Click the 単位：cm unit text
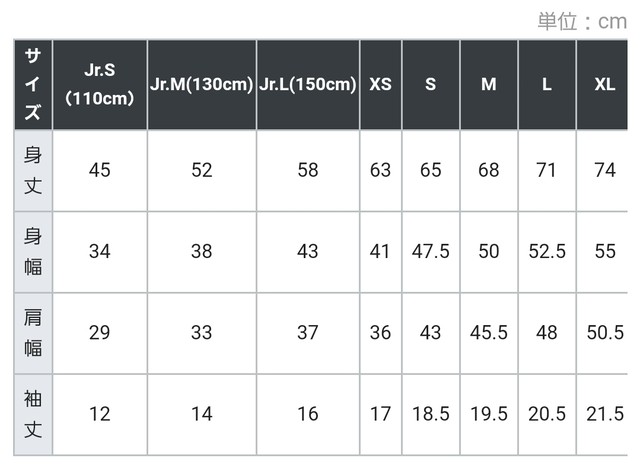640x474 pixels. 582,21
